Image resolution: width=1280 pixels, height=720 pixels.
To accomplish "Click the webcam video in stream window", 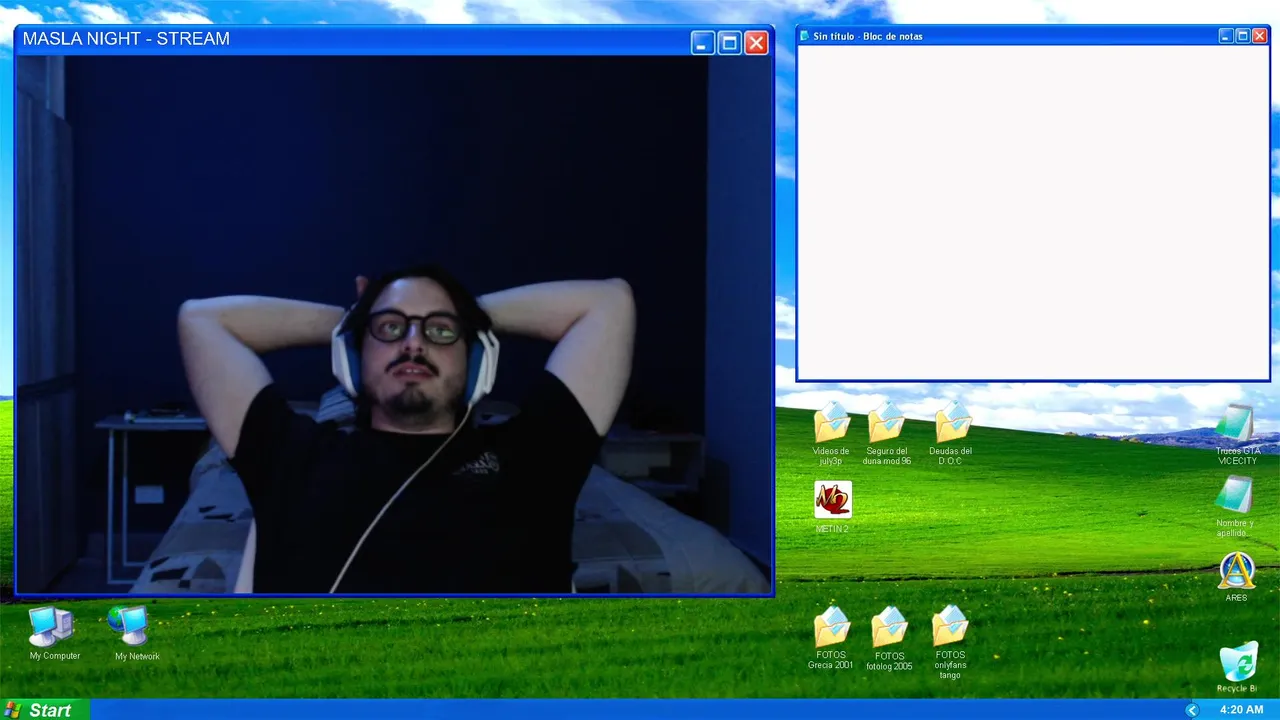I will click(394, 324).
